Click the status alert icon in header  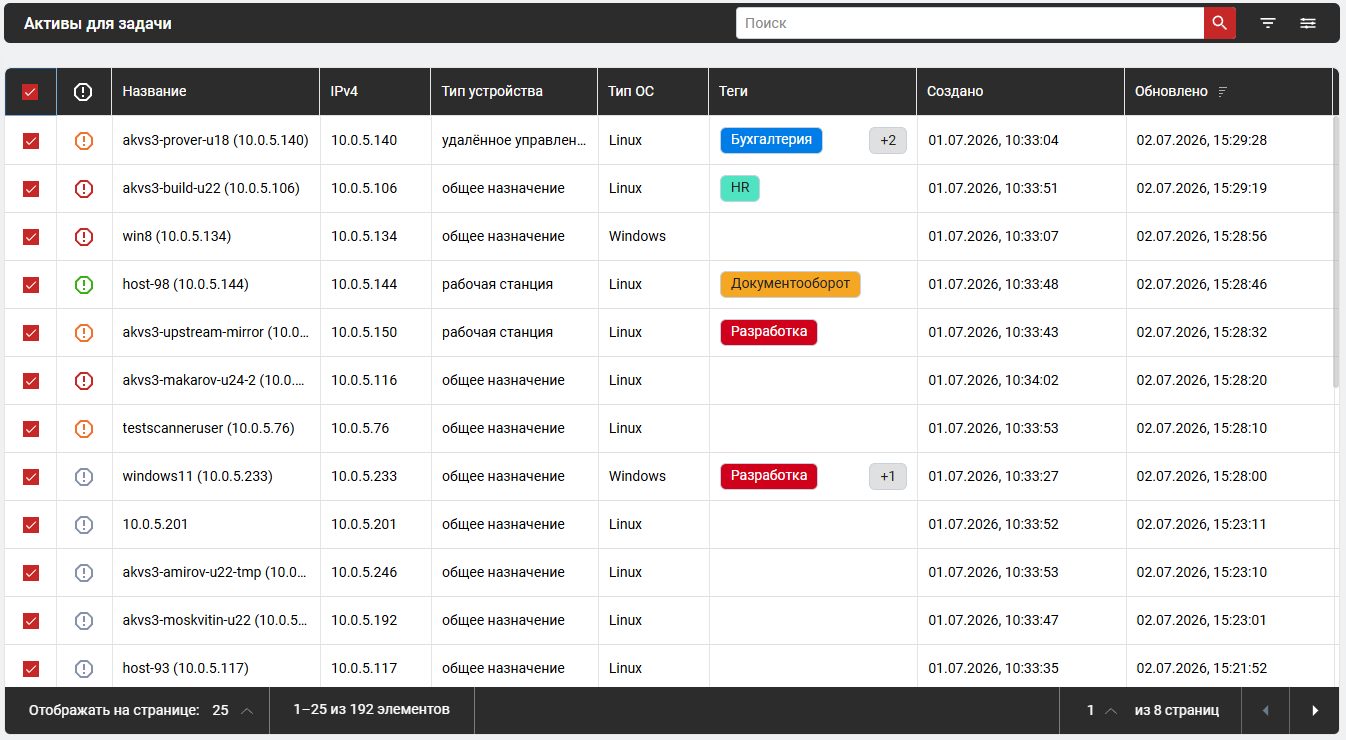[83, 92]
